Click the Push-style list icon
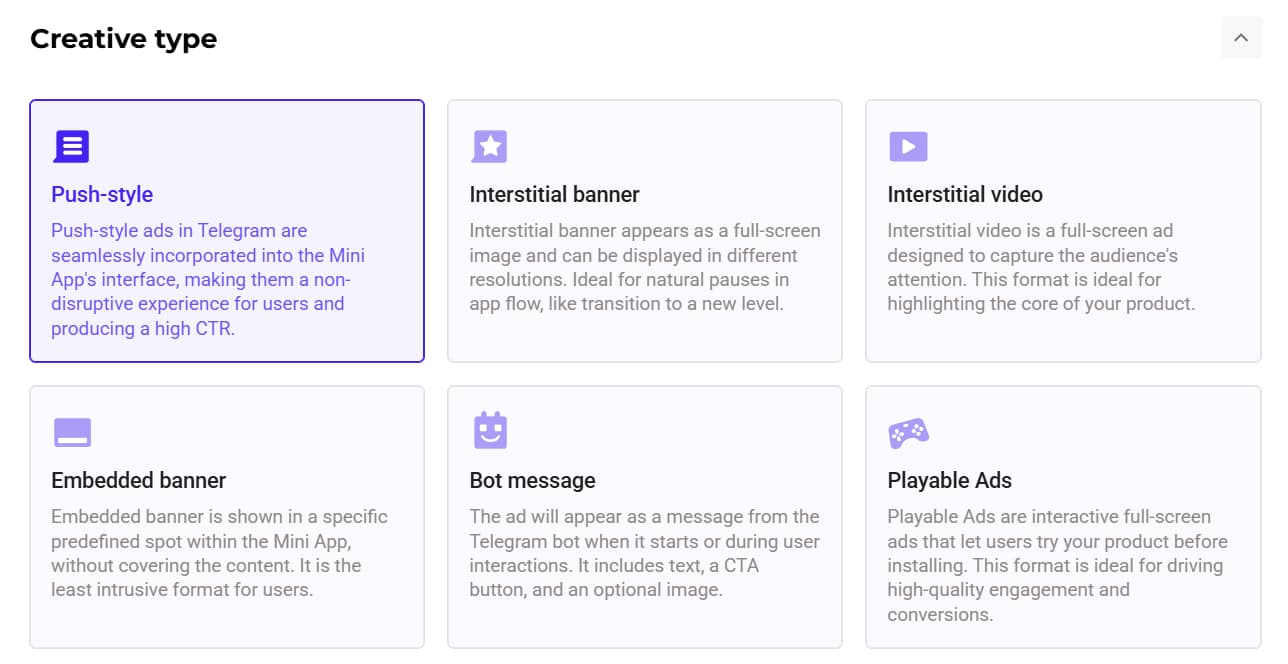This screenshot has width=1288, height=664. [71, 147]
